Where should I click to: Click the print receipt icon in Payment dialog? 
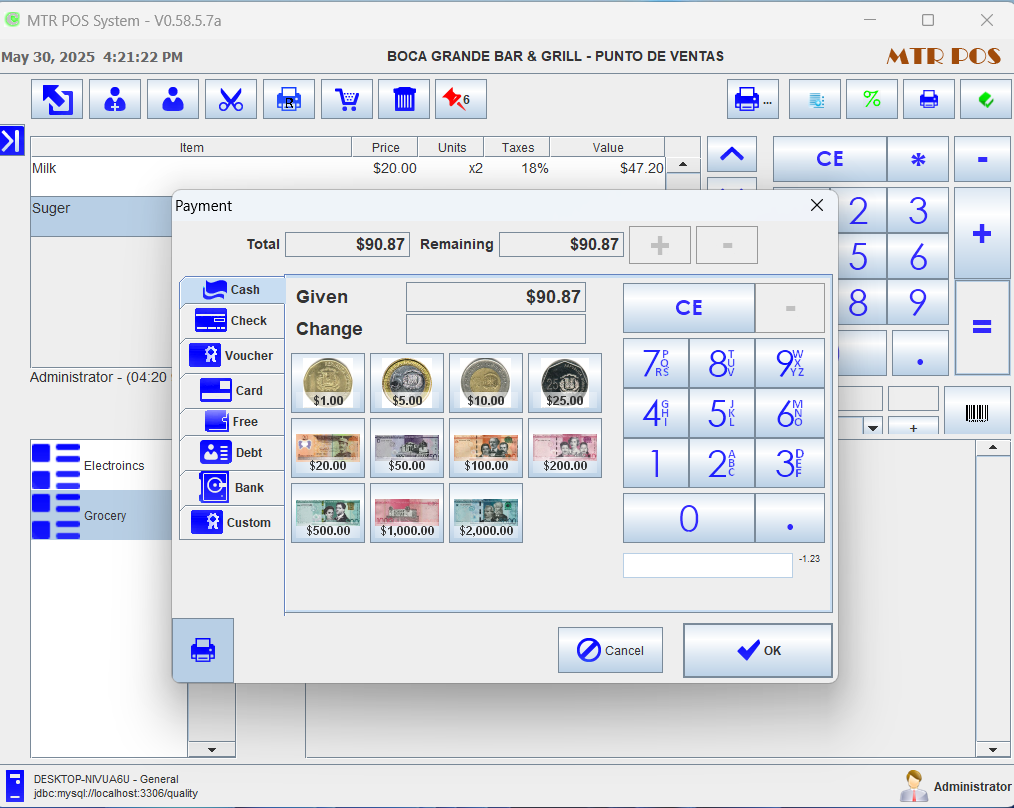[x=203, y=650]
